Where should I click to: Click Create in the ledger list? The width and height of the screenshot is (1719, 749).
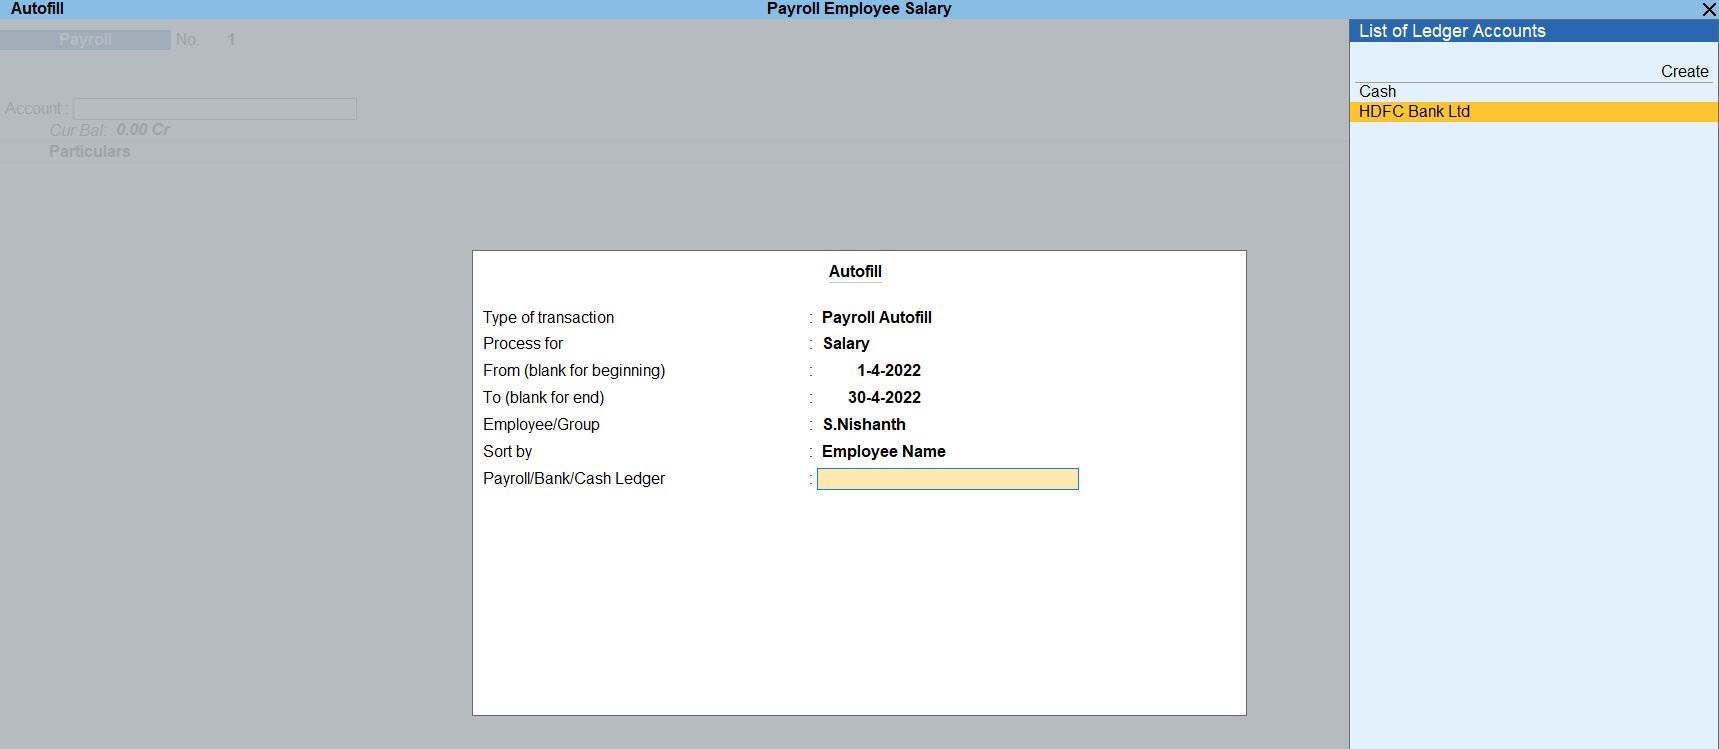1684,72
